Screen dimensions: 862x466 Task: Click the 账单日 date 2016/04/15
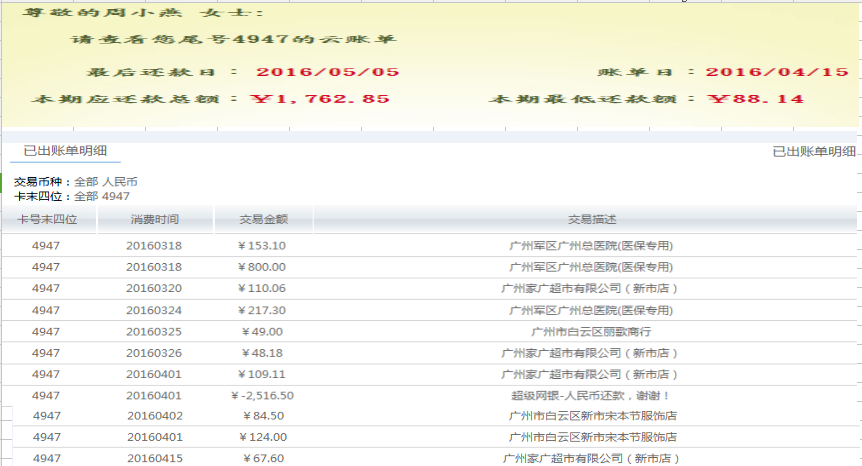(776, 73)
